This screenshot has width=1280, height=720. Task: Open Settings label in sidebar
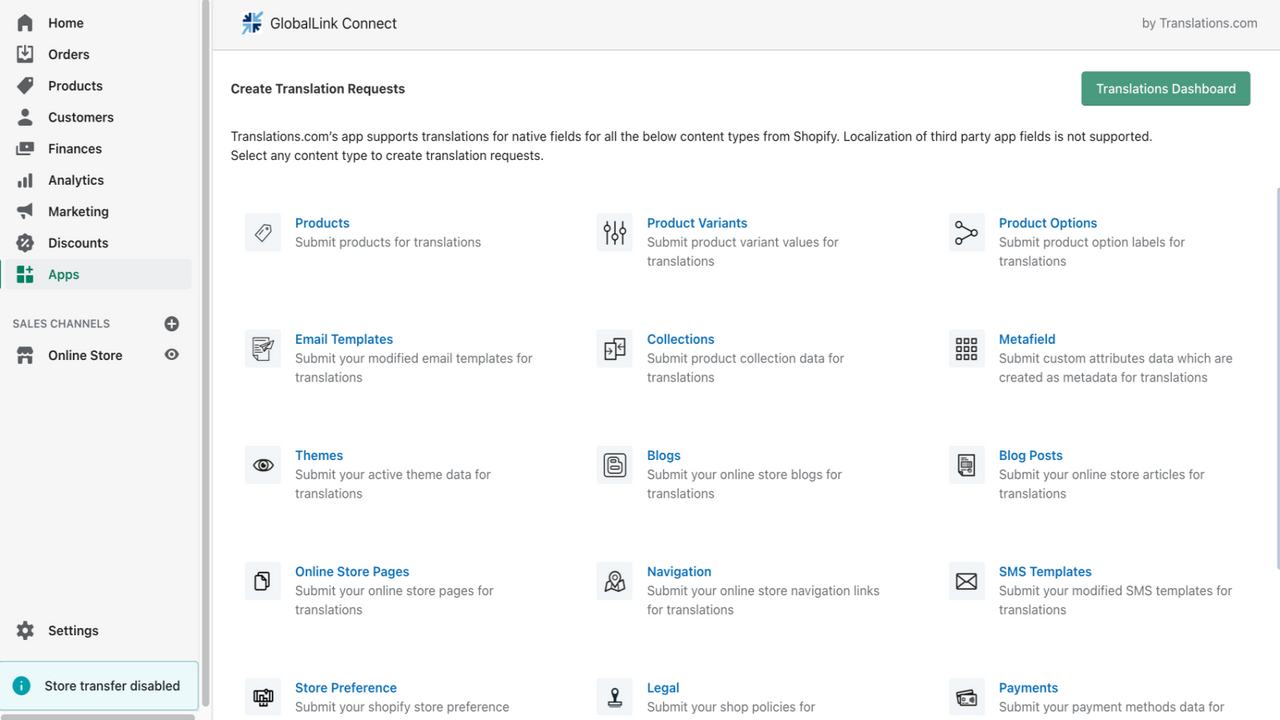tap(73, 631)
